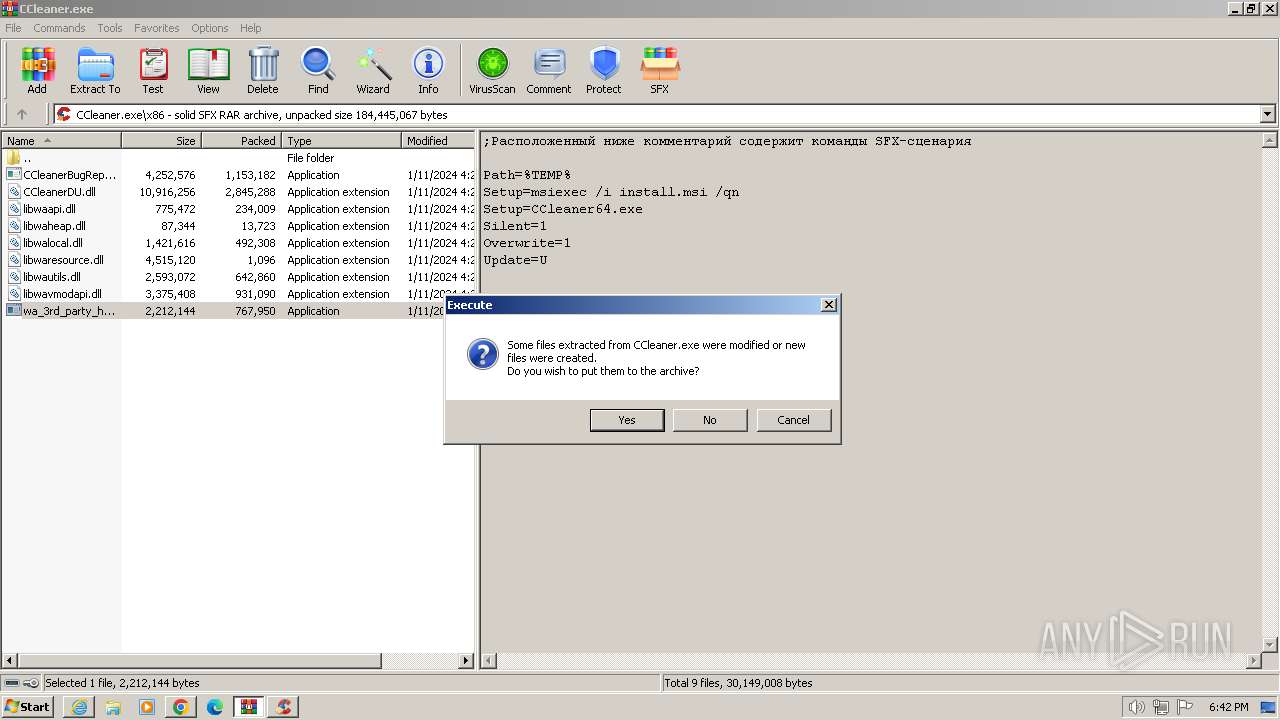Open File Explorer from taskbar
This screenshot has height=720, width=1280.
[x=113, y=707]
